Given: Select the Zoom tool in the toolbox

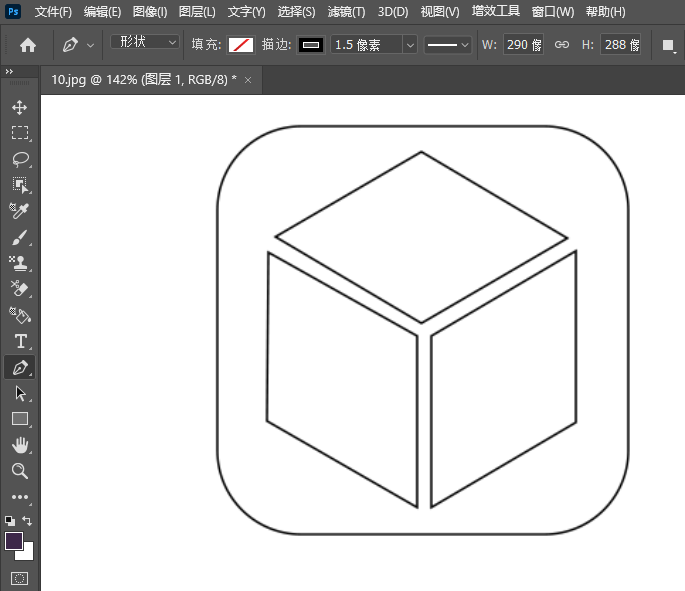Looking at the screenshot, I should [x=20, y=471].
